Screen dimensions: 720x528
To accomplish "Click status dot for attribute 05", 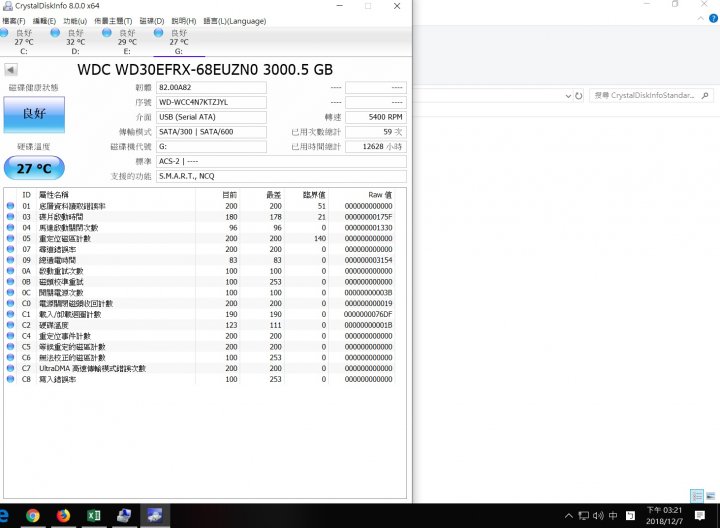I will [11, 238].
